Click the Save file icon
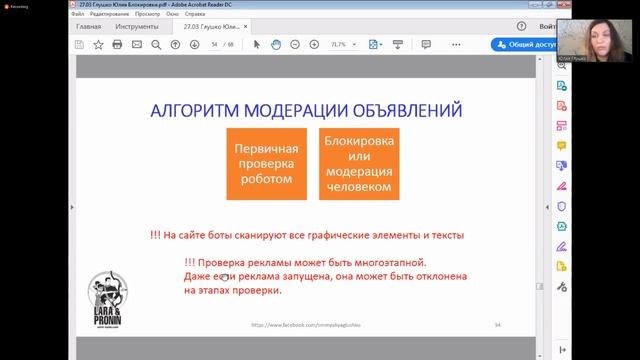The width and height of the screenshot is (640, 360). [x=79, y=44]
